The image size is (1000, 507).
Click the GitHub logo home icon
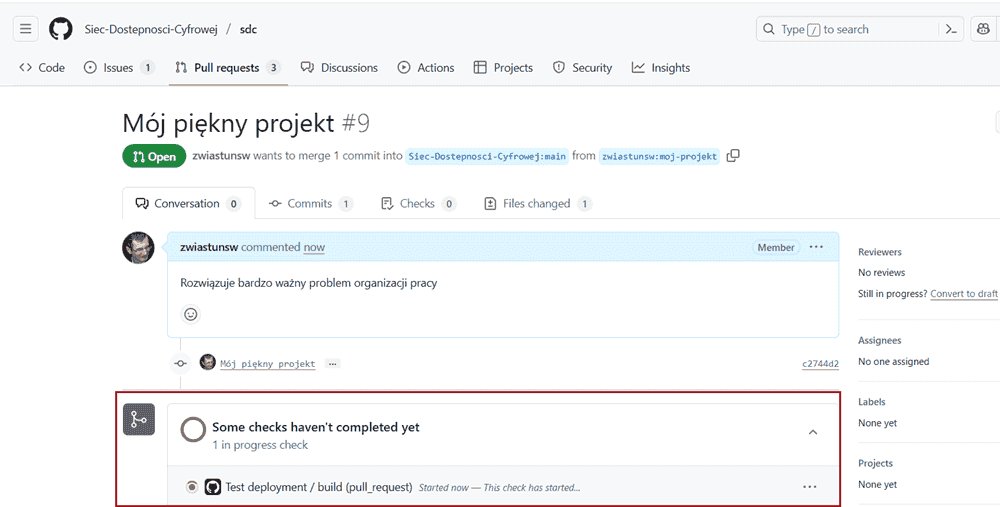click(61, 29)
